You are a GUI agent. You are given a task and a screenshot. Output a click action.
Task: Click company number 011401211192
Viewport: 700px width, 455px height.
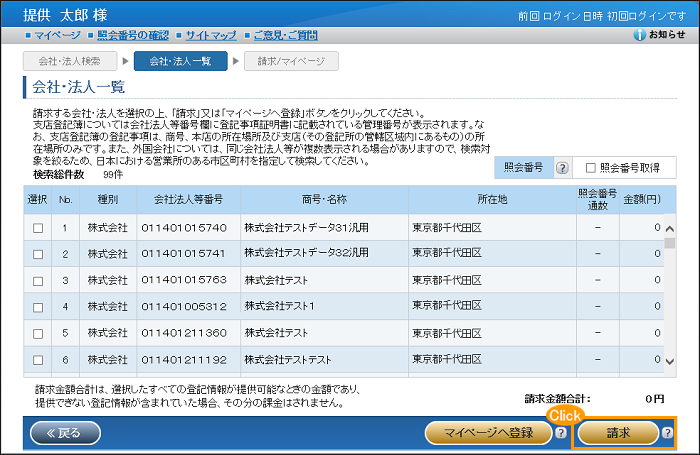click(184, 360)
